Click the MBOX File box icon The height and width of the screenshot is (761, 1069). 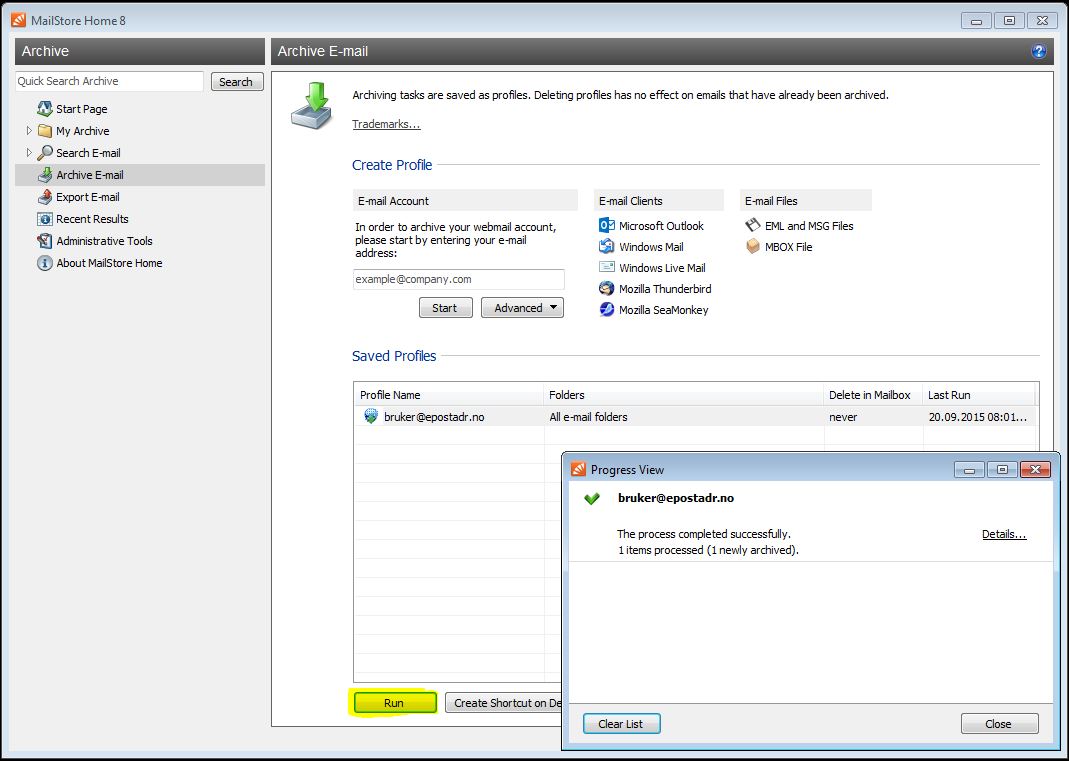[x=753, y=246]
